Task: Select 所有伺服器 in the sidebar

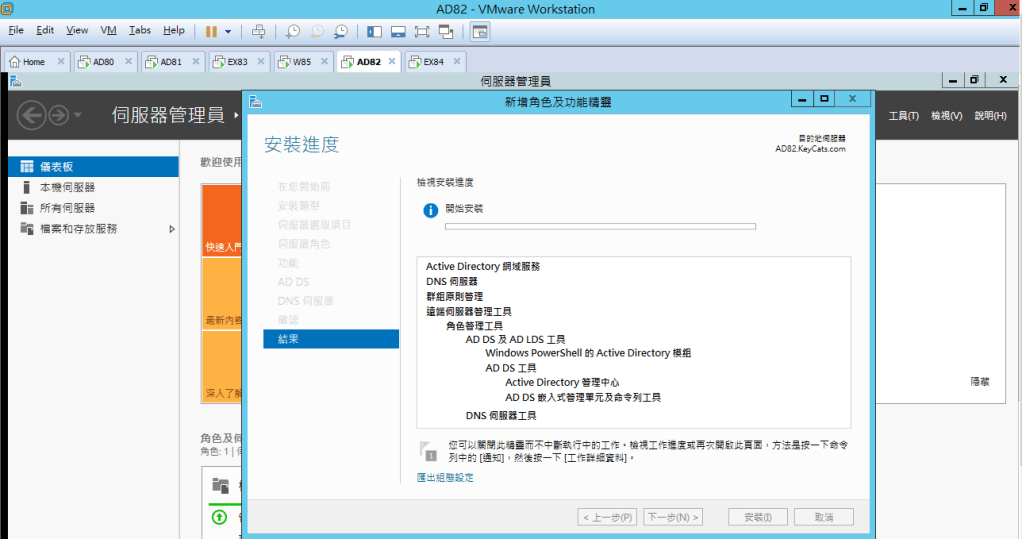Action: click(x=67, y=208)
